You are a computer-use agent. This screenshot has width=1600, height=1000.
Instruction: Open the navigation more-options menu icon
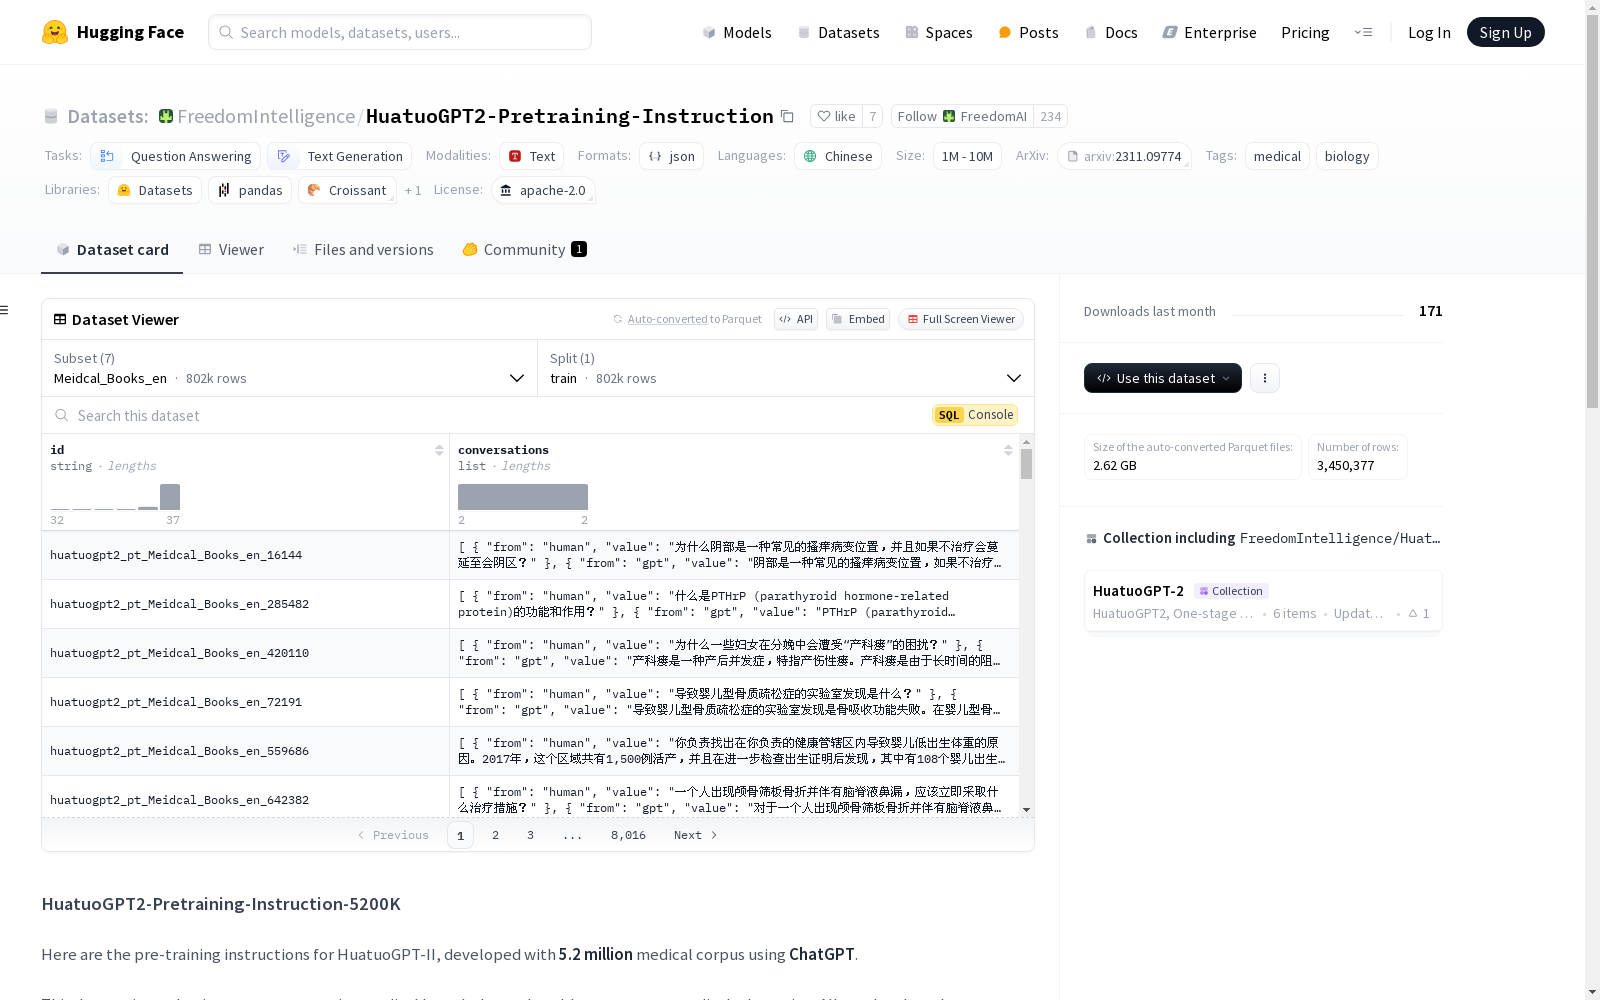pos(1363,32)
